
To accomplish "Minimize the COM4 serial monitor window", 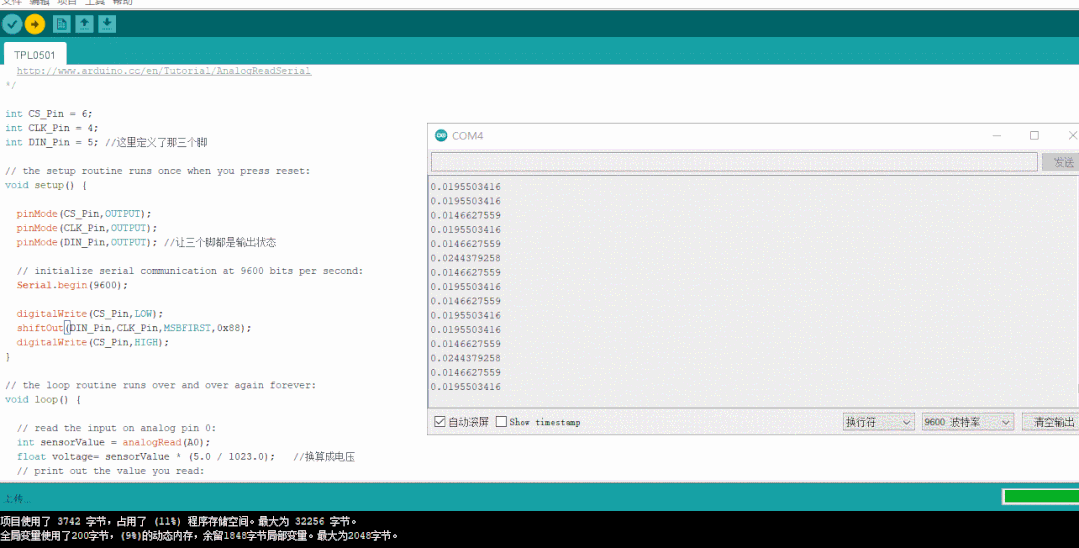I will [x=996, y=136].
